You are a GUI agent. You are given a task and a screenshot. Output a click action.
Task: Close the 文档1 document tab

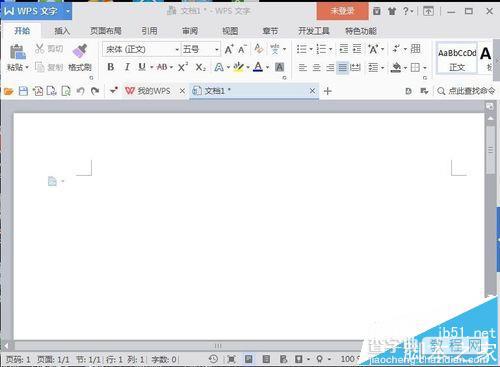pos(312,91)
